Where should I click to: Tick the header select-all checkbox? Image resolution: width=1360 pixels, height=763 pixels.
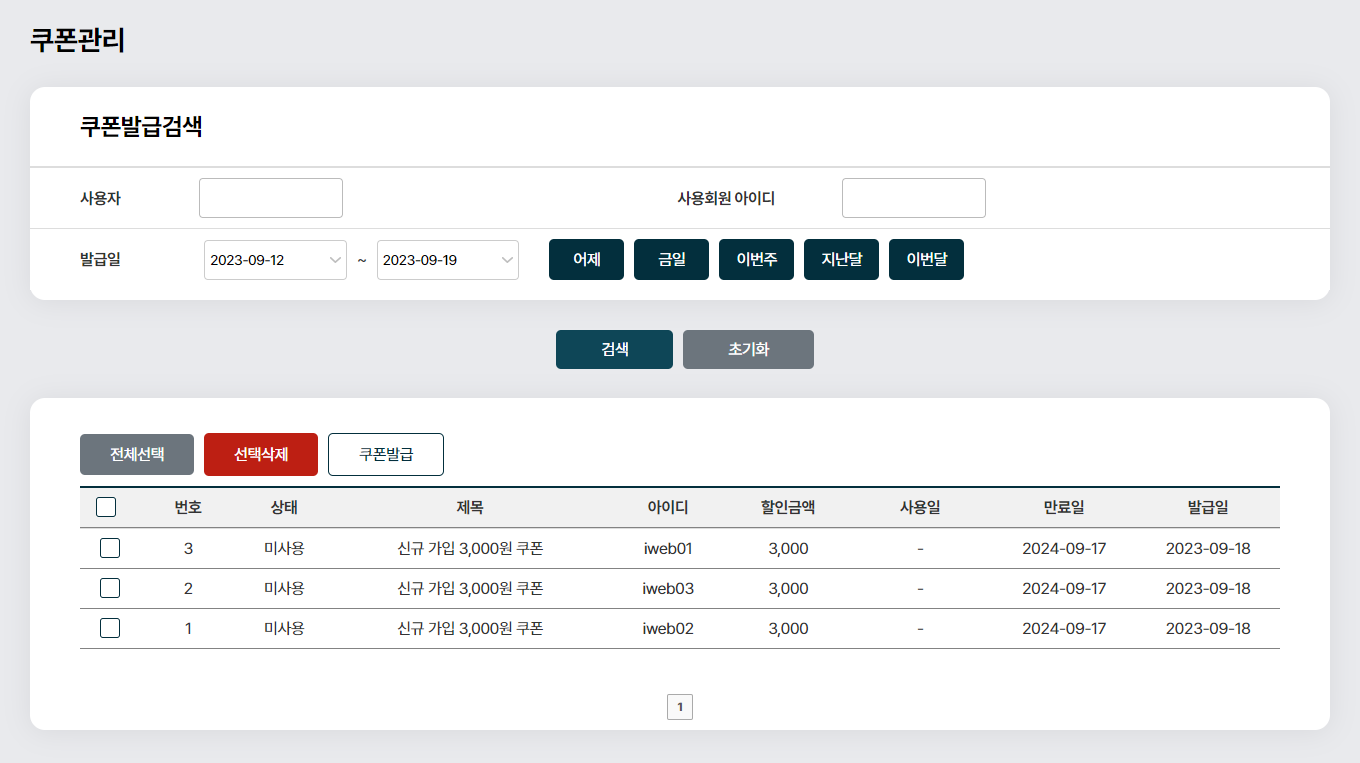(x=106, y=507)
